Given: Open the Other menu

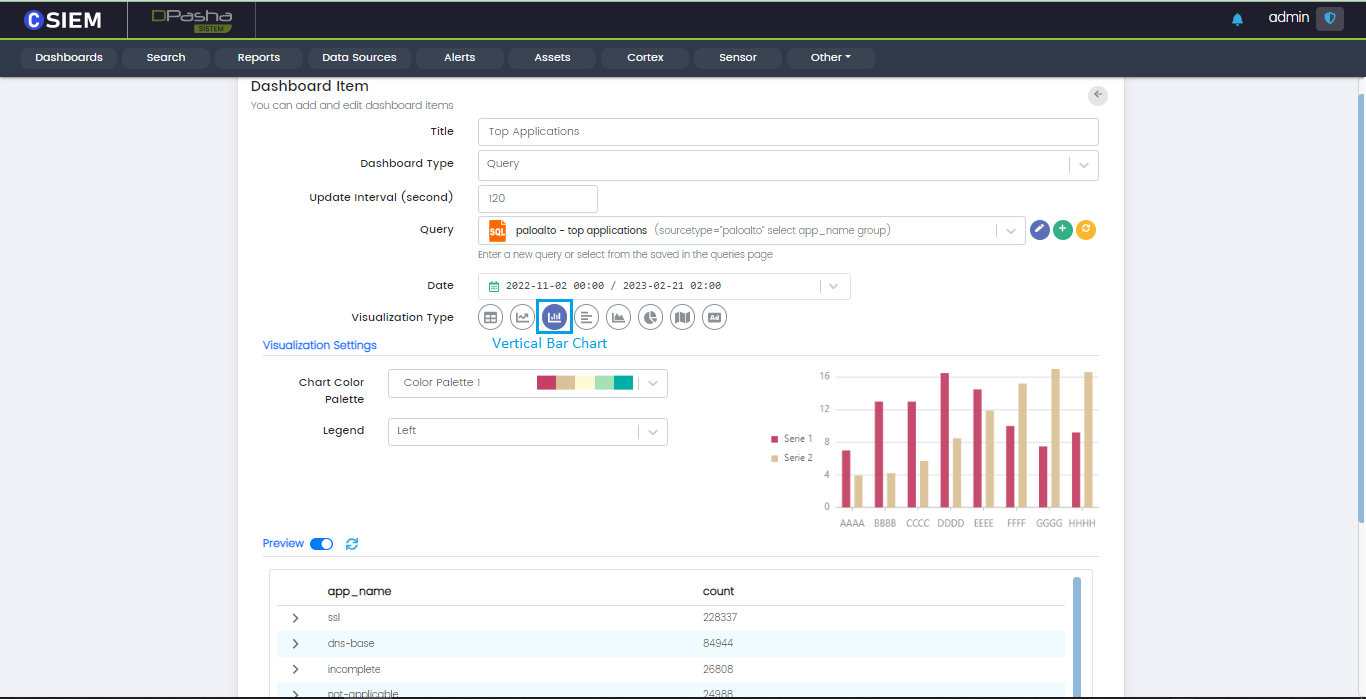Looking at the screenshot, I should [x=830, y=58].
